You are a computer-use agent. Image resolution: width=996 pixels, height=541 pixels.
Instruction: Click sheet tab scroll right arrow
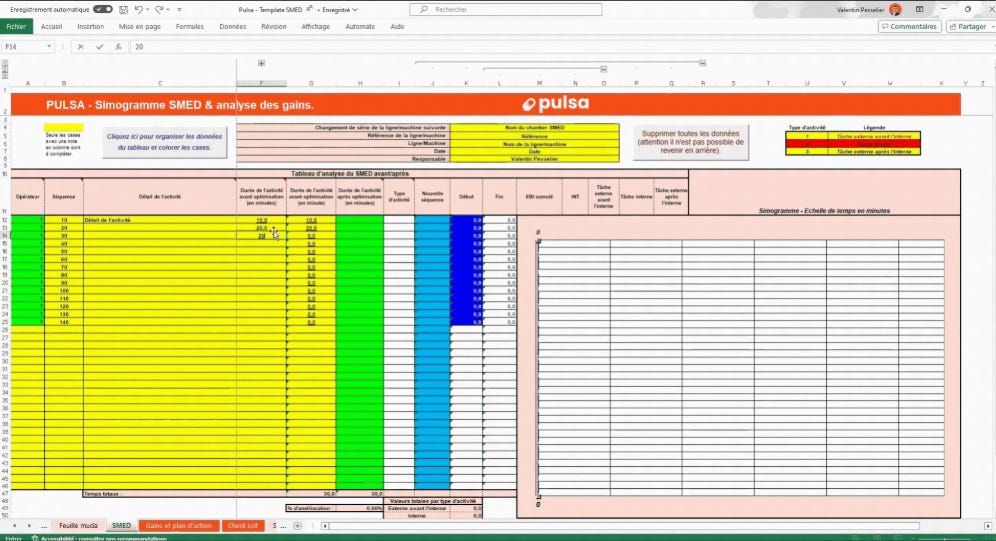point(29,526)
